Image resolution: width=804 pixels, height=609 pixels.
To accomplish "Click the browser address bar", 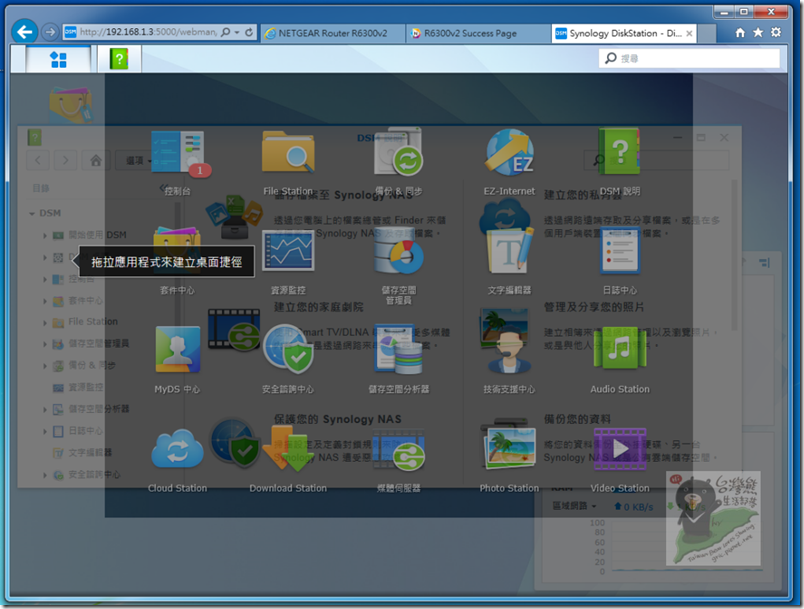I will coord(145,32).
